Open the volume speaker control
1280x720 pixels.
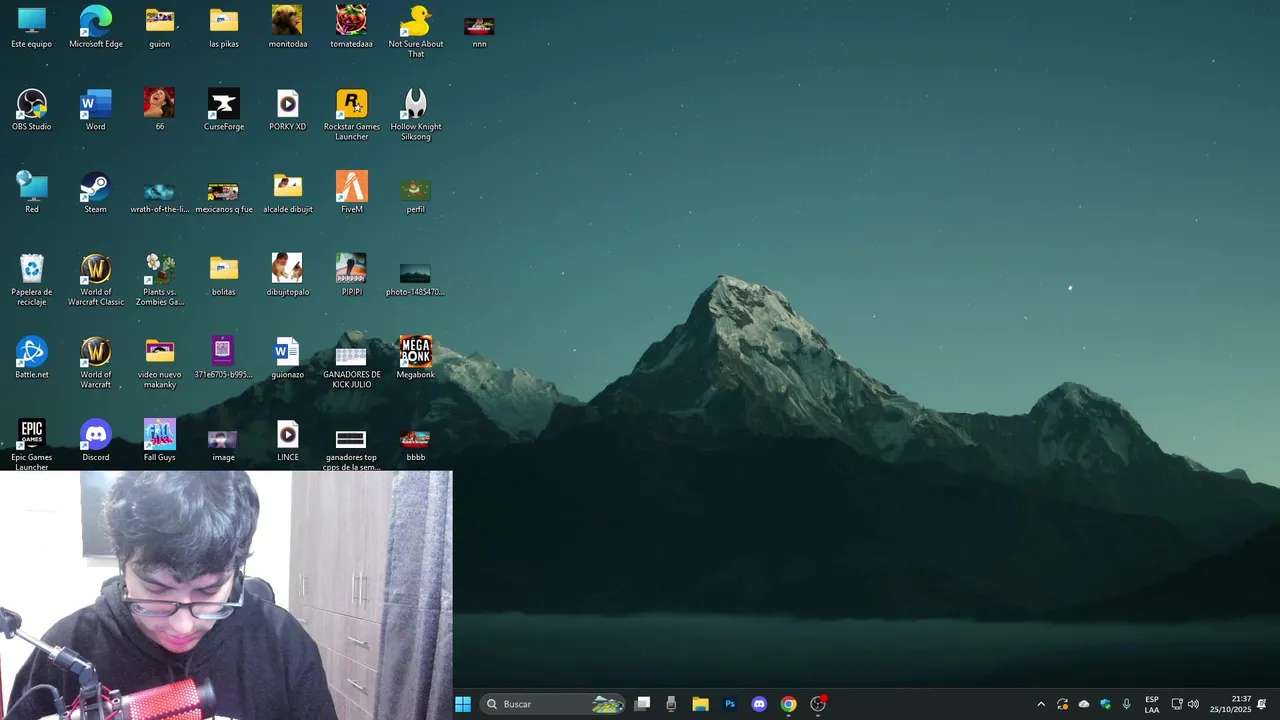point(1193,704)
